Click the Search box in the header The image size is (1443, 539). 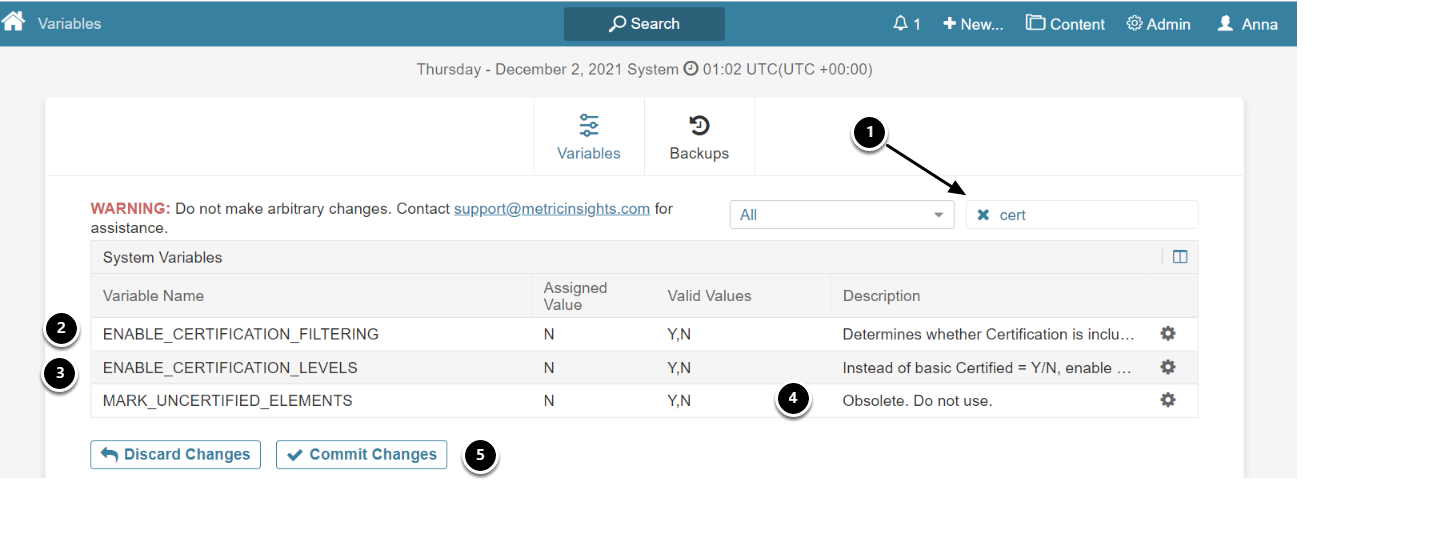(644, 24)
